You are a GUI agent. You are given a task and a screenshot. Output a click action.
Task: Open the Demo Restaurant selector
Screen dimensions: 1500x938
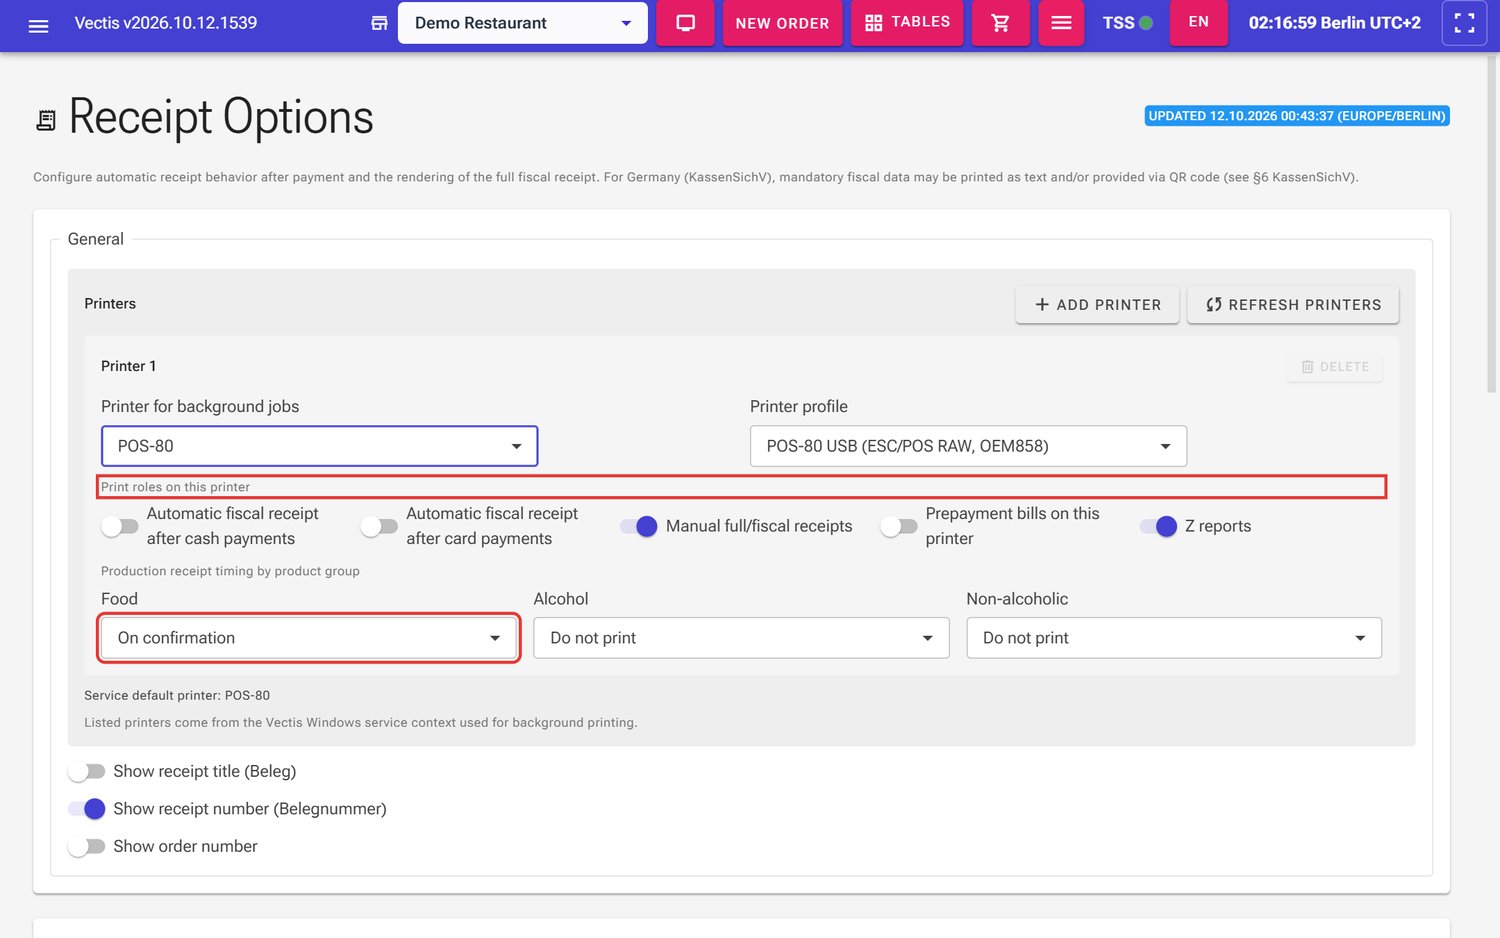click(x=522, y=23)
